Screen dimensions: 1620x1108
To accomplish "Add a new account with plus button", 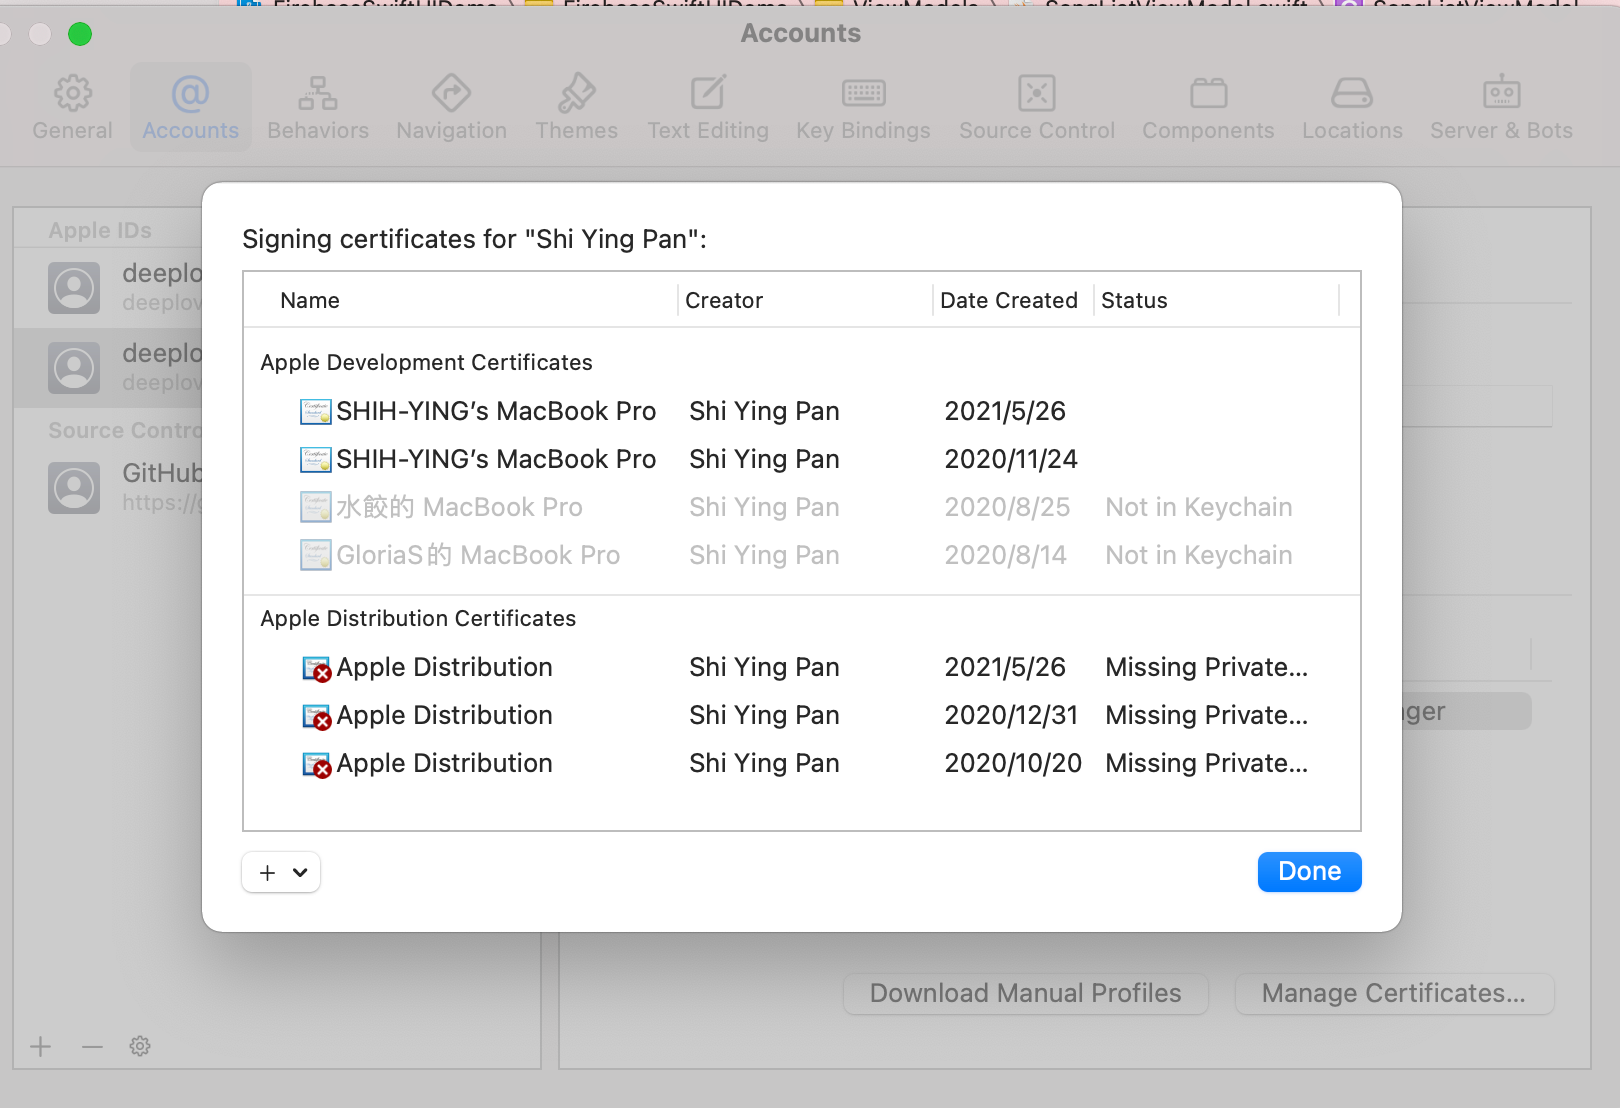I will pyautogui.click(x=41, y=1047).
